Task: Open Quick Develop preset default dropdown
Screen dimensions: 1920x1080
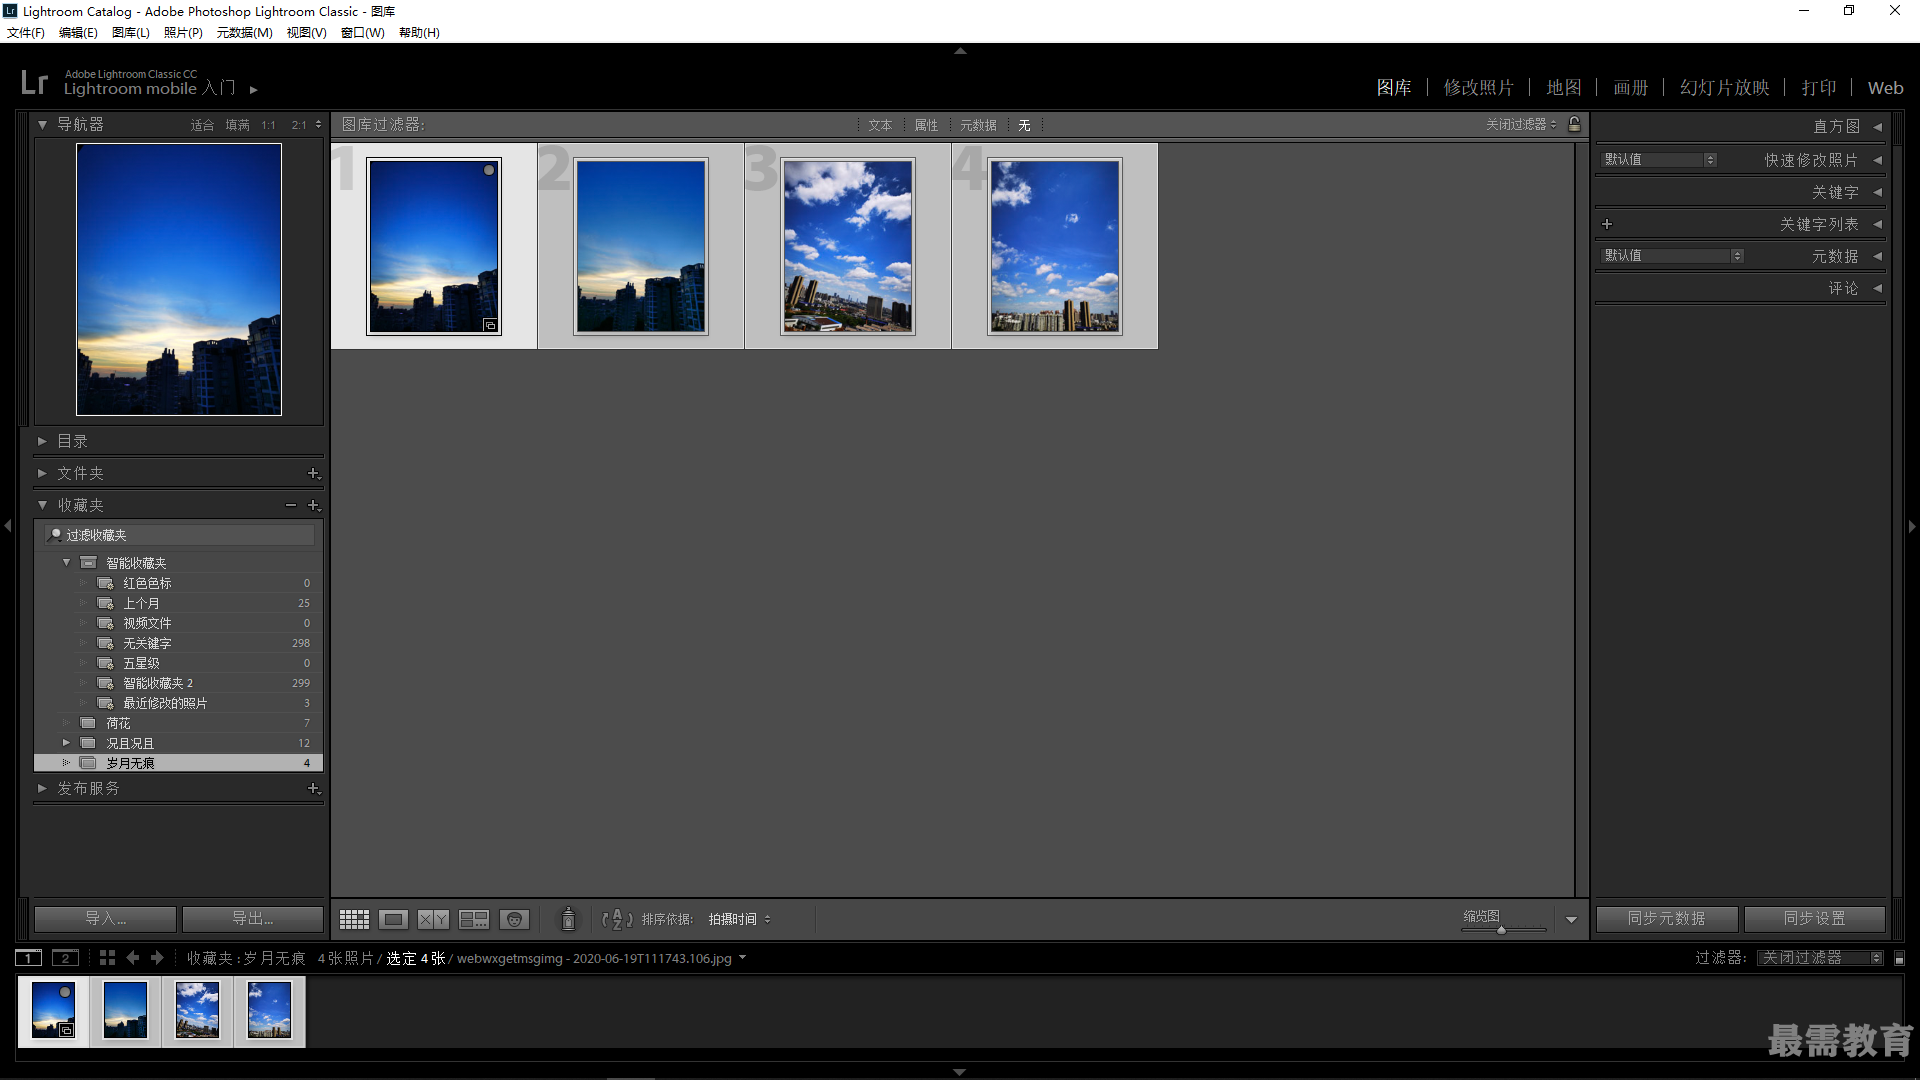Action: tap(1659, 160)
